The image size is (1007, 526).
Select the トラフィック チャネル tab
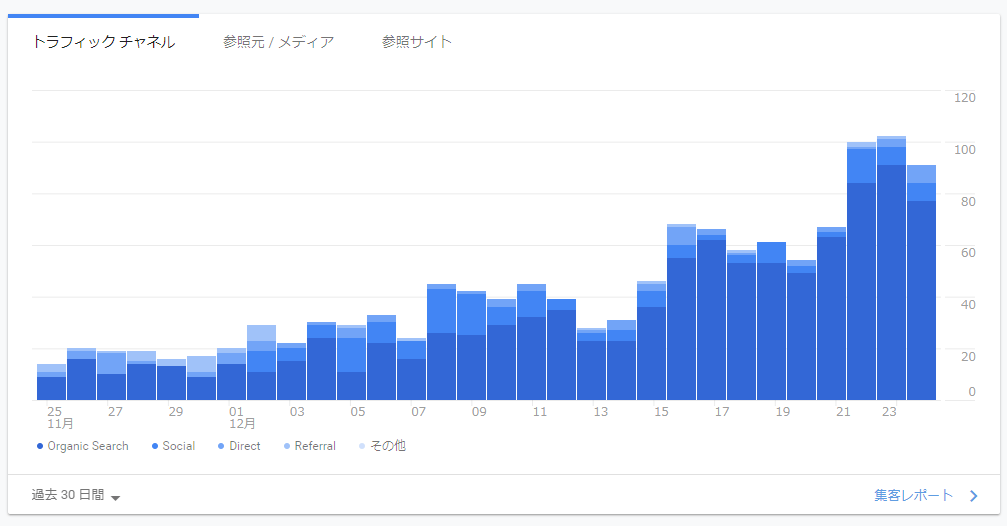103,42
